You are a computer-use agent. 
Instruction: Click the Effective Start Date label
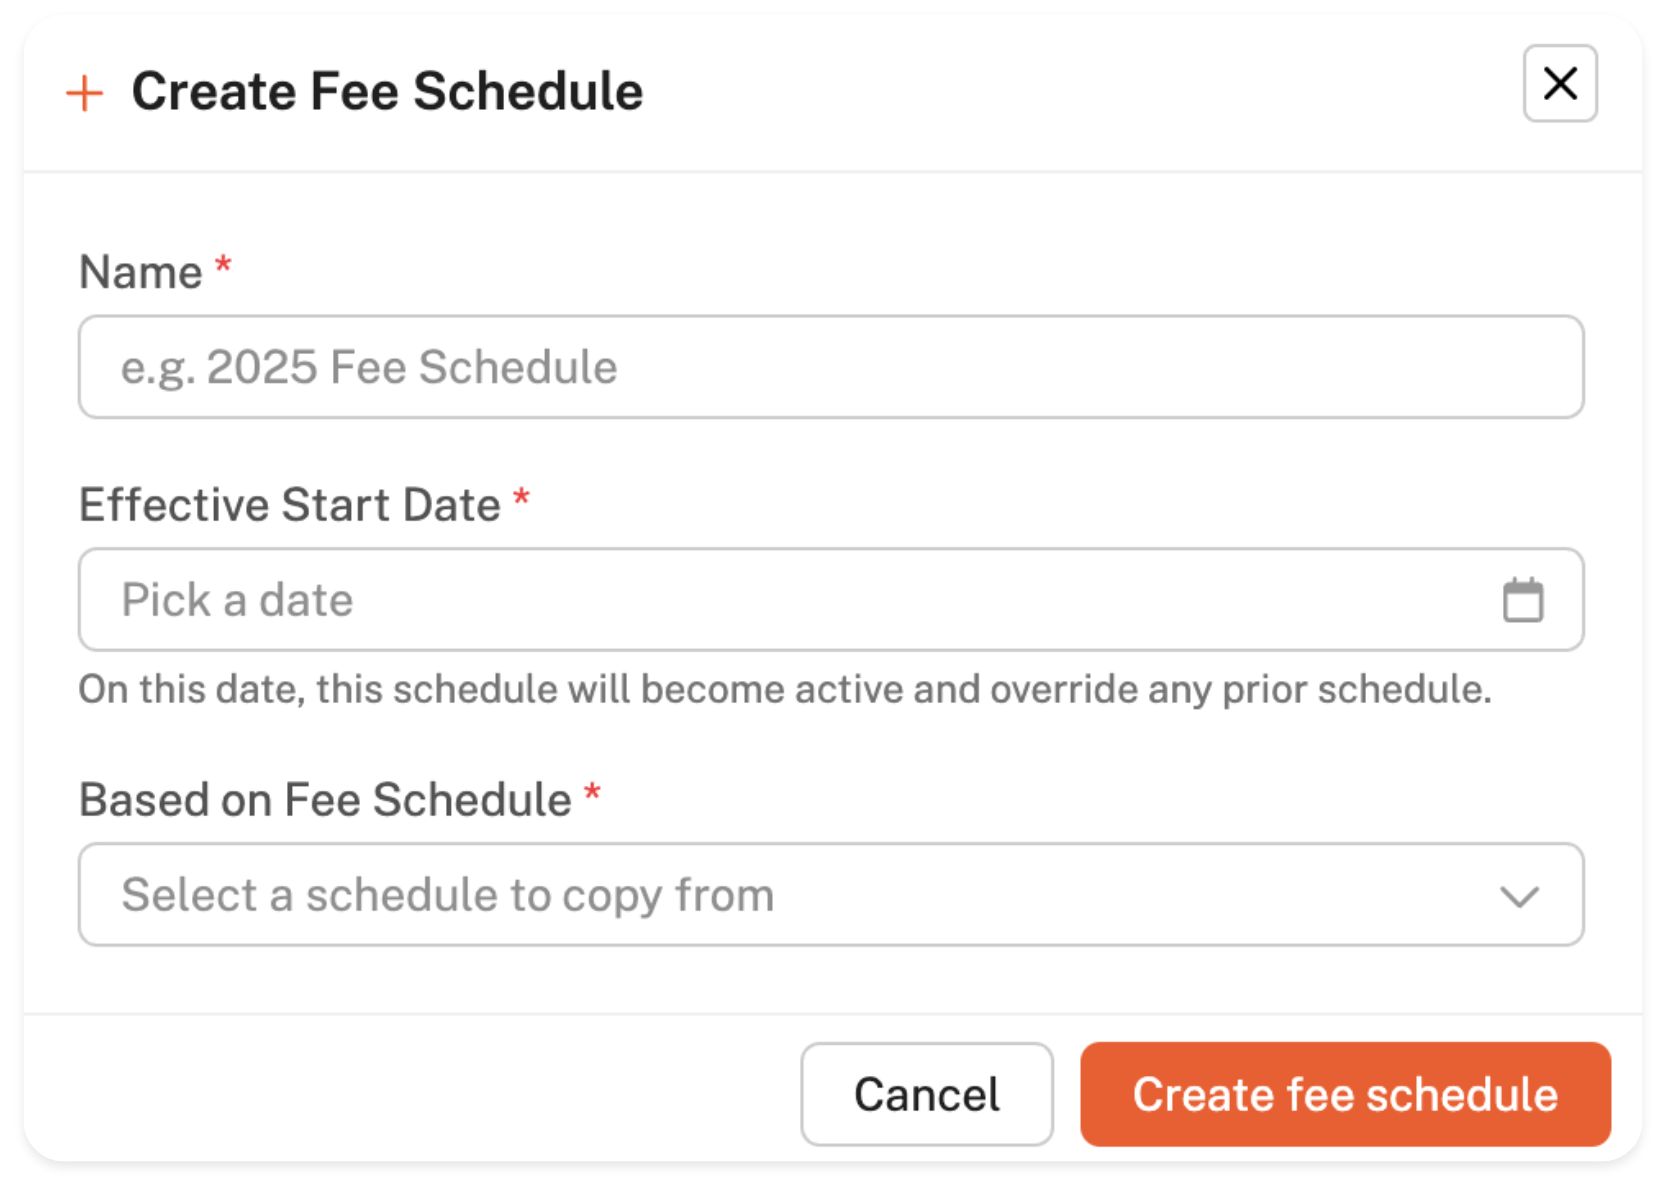(x=290, y=505)
